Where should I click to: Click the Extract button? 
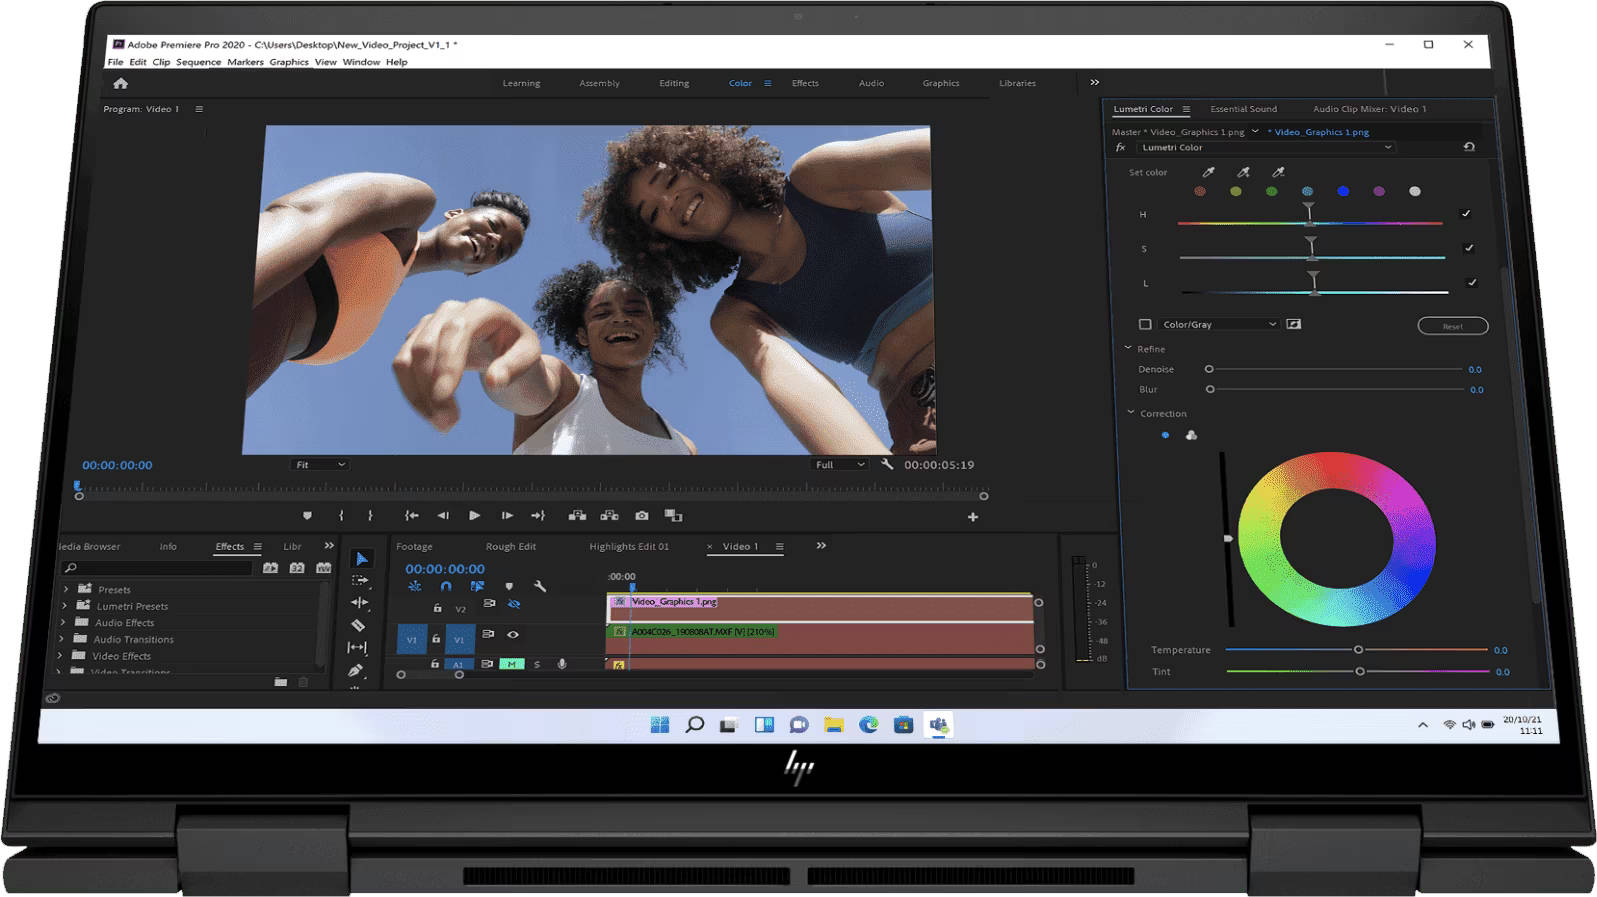(x=609, y=516)
